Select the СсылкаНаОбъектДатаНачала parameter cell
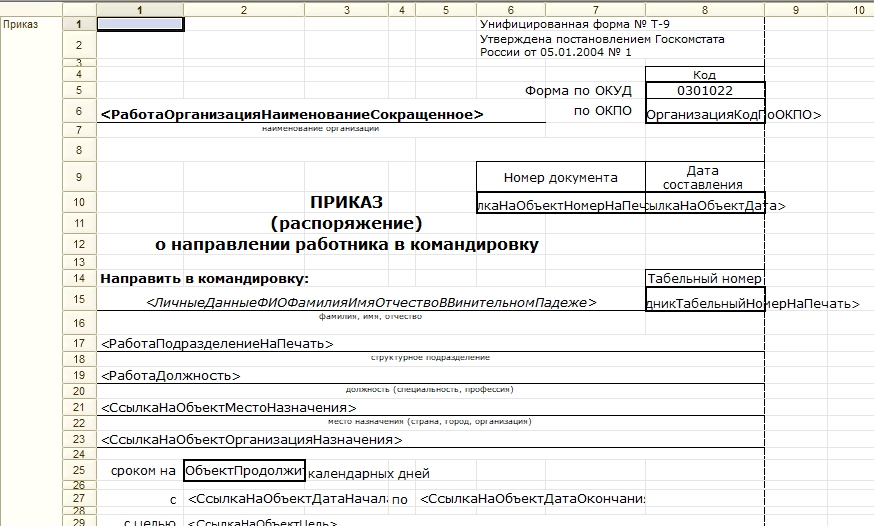 (287, 499)
